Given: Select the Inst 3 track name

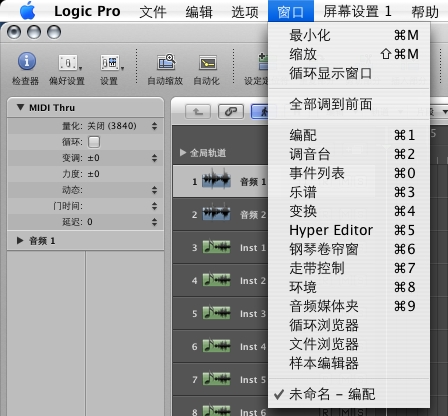Looking at the screenshot, I should click(253, 314).
